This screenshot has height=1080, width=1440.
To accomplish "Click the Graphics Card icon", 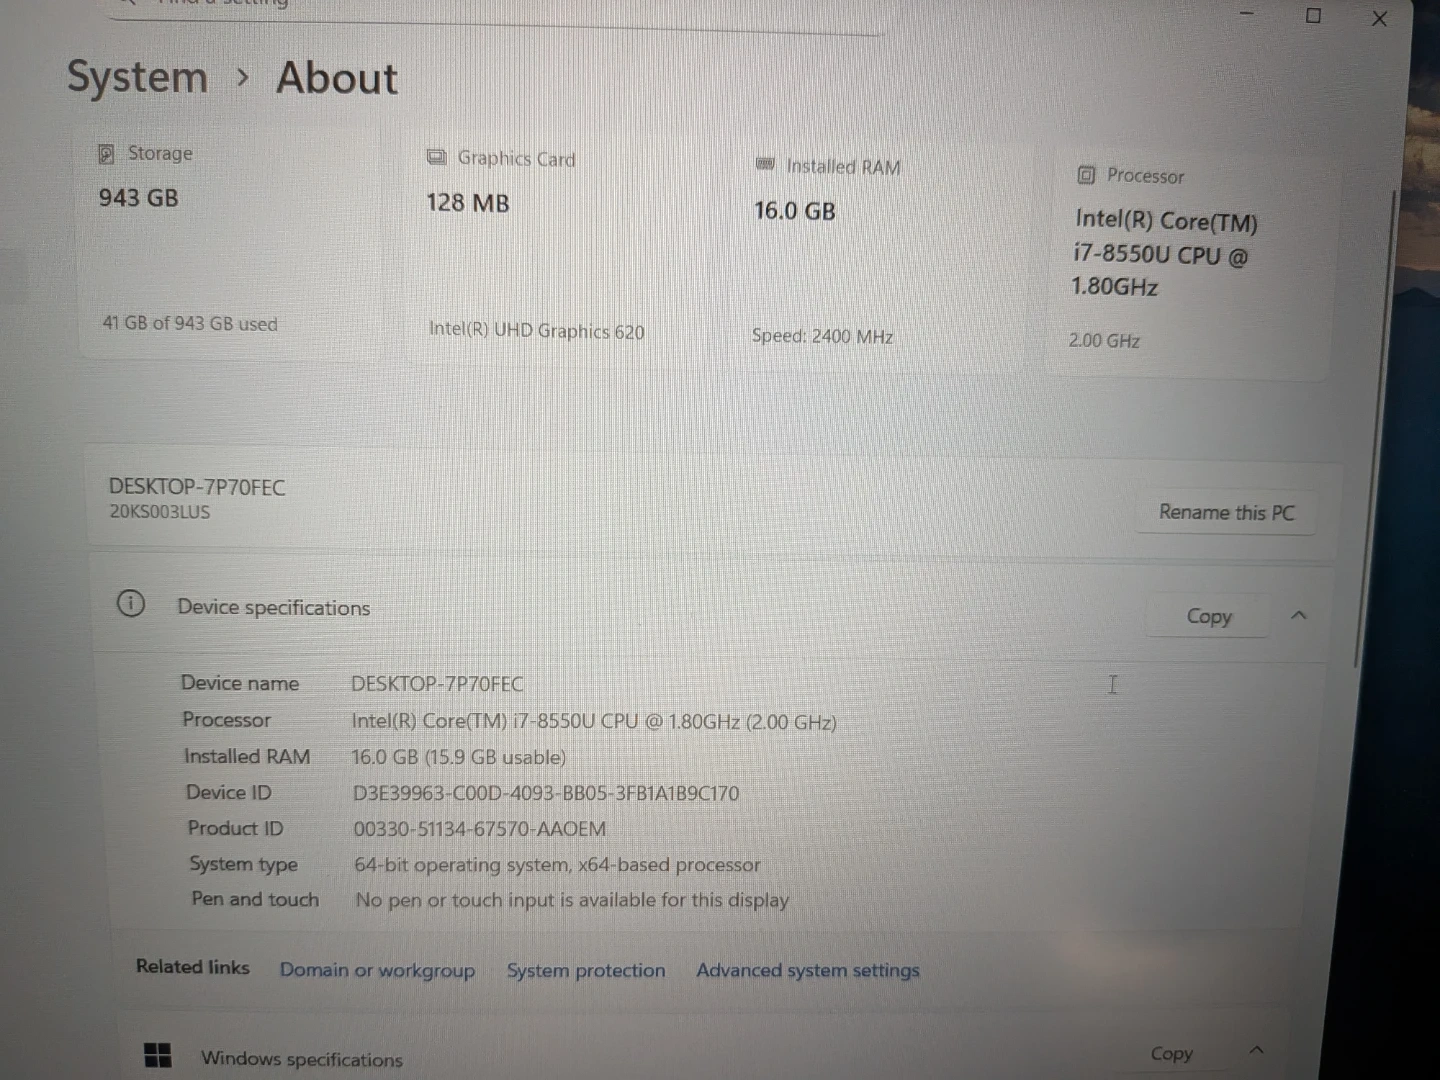I will (x=436, y=158).
